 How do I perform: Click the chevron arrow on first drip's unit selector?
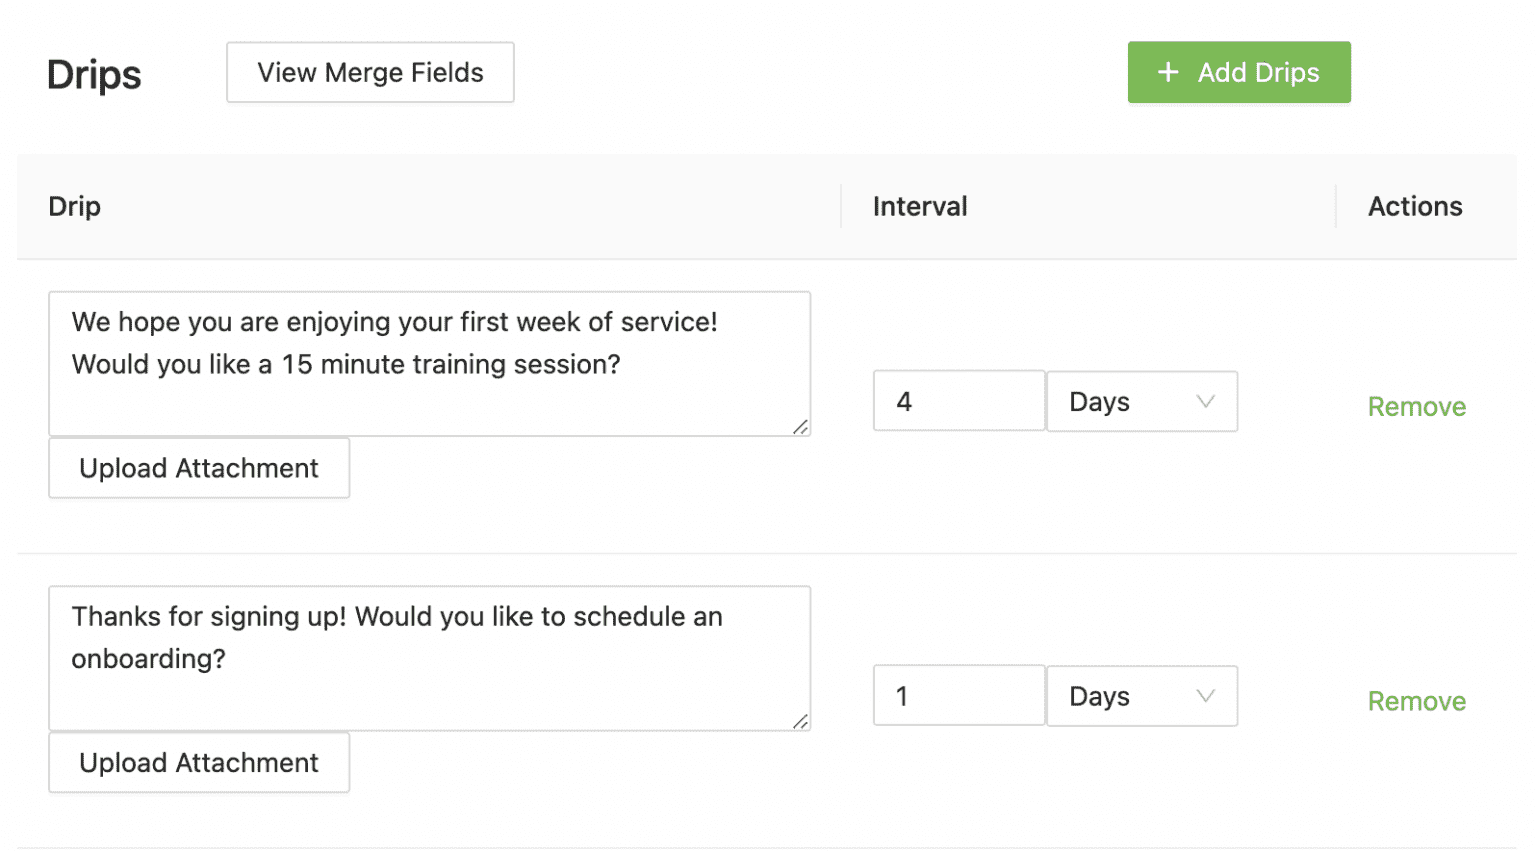click(1205, 402)
